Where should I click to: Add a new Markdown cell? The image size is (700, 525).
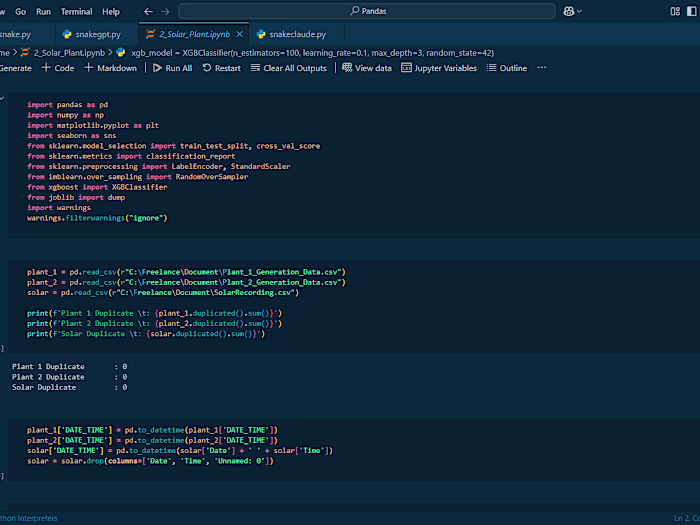[x=111, y=68]
